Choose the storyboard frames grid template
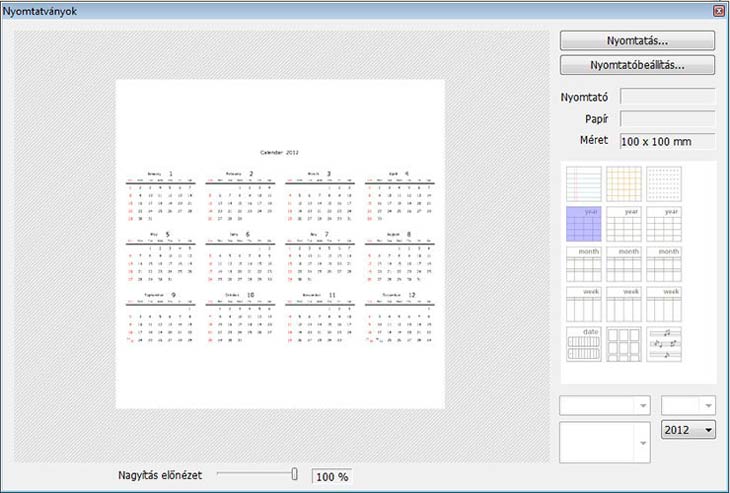The height and width of the screenshot is (493, 730). coord(623,344)
